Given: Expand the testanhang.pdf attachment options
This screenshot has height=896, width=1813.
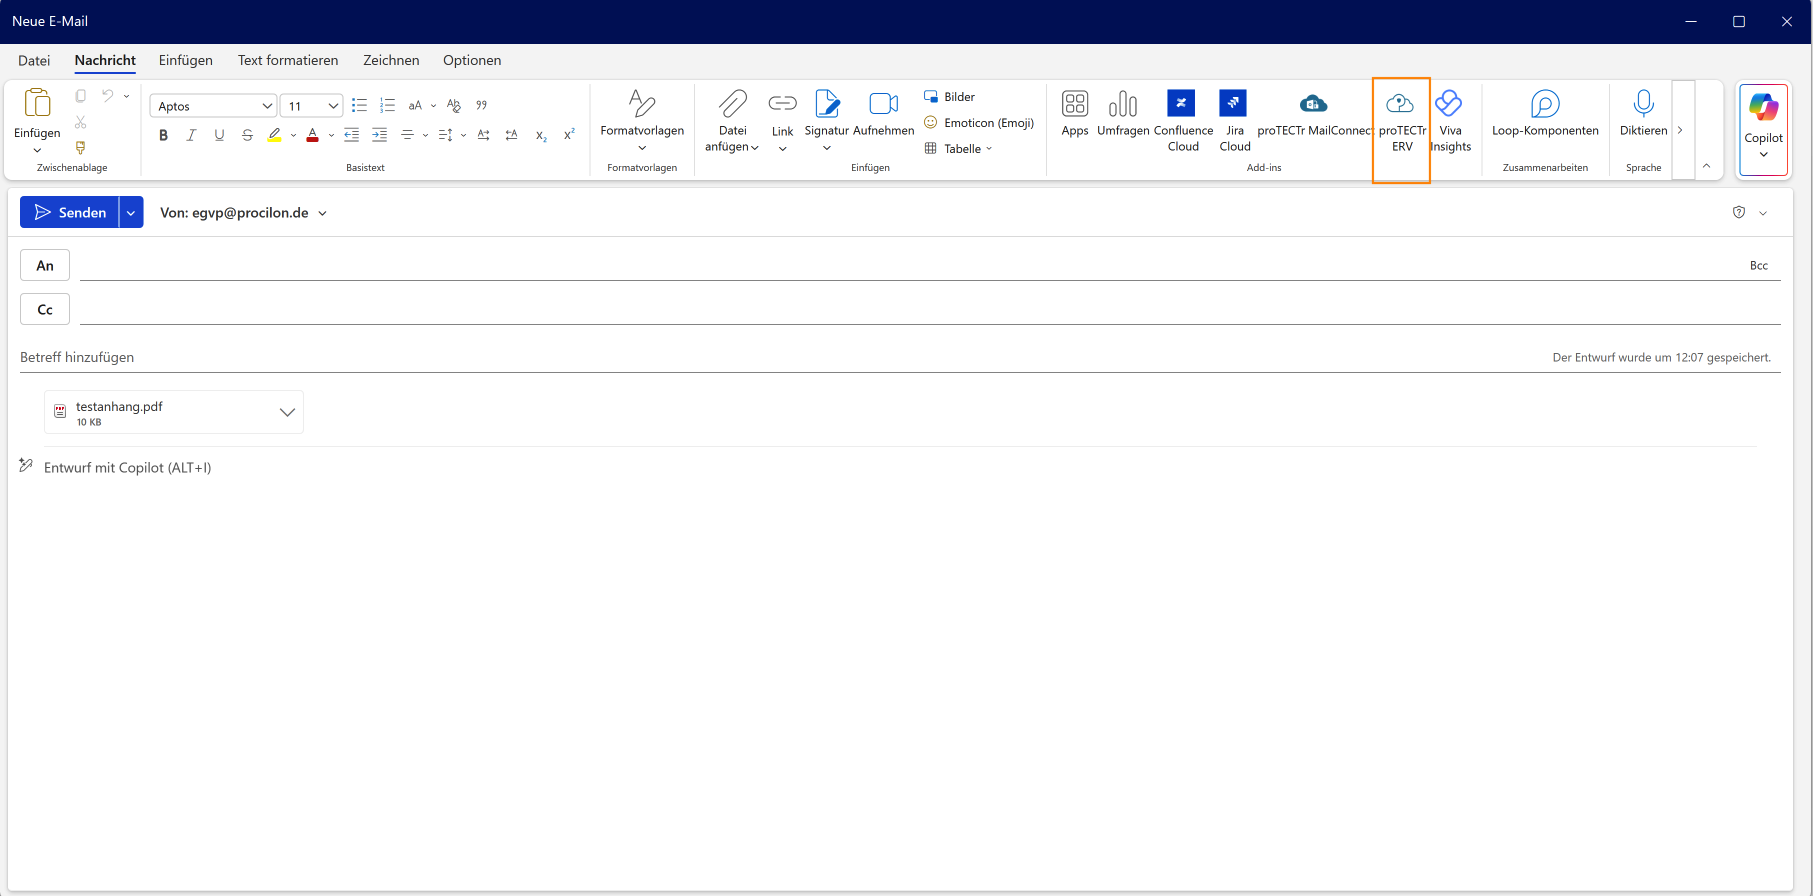Looking at the screenshot, I should (x=287, y=412).
